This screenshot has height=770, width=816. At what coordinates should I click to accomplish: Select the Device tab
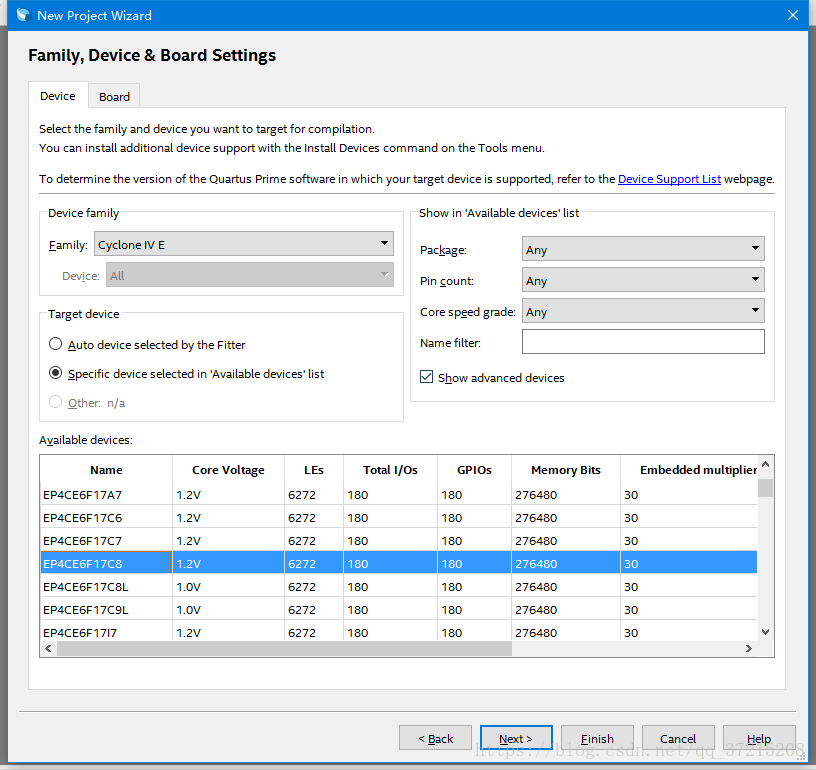(58, 96)
